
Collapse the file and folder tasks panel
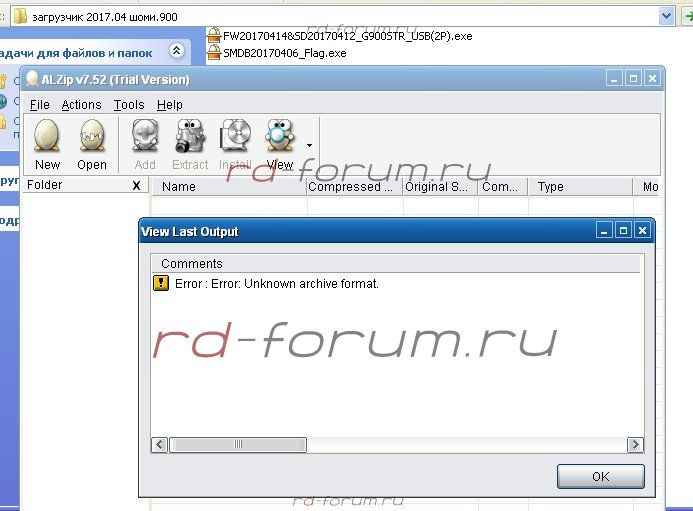click(x=177, y=50)
